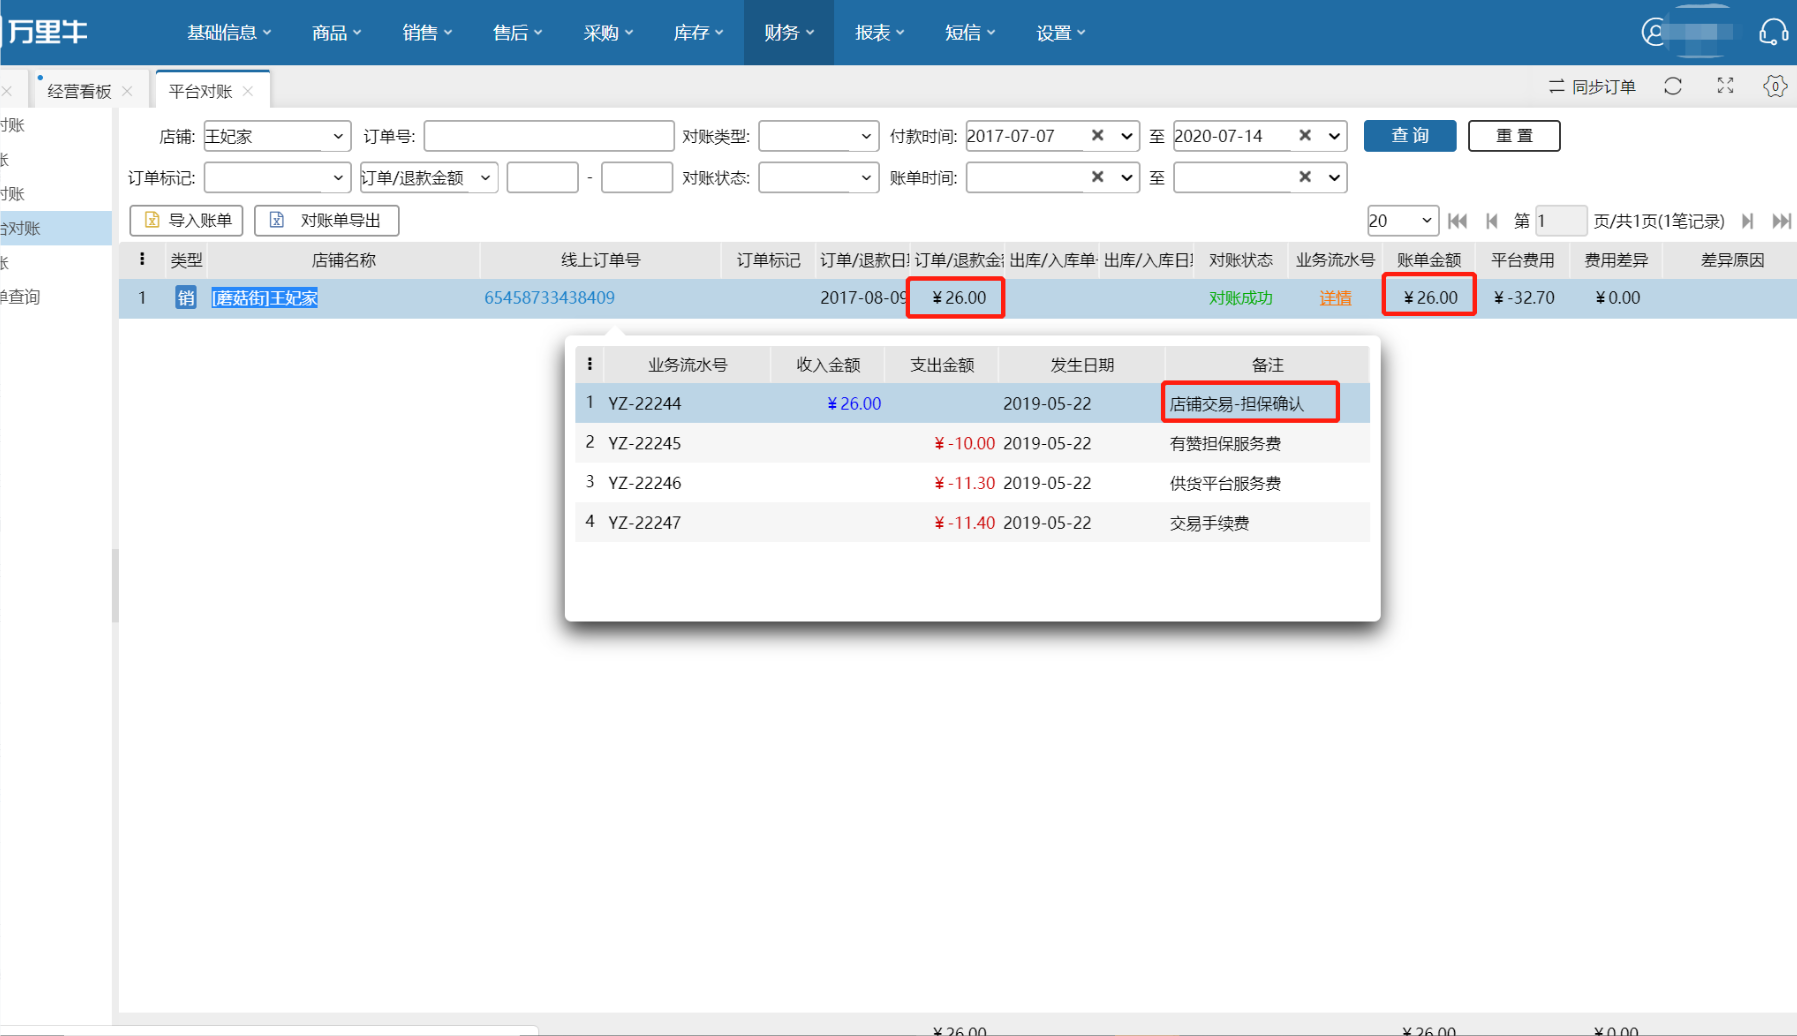Go to first page arrow icon
The image size is (1797, 1036).
pyautogui.click(x=1457, y=221)
